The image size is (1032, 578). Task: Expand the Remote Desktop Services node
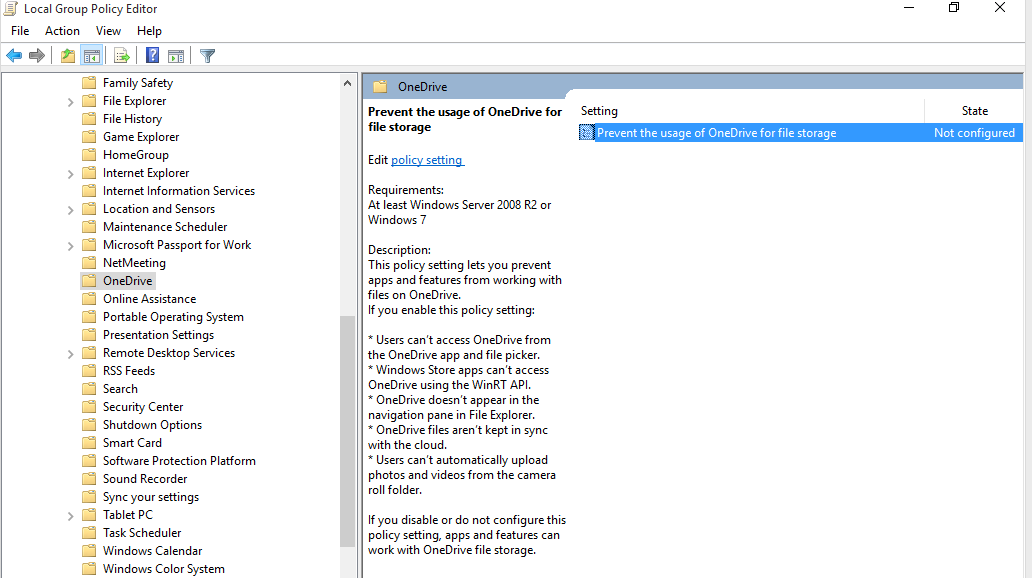(70, 354)
